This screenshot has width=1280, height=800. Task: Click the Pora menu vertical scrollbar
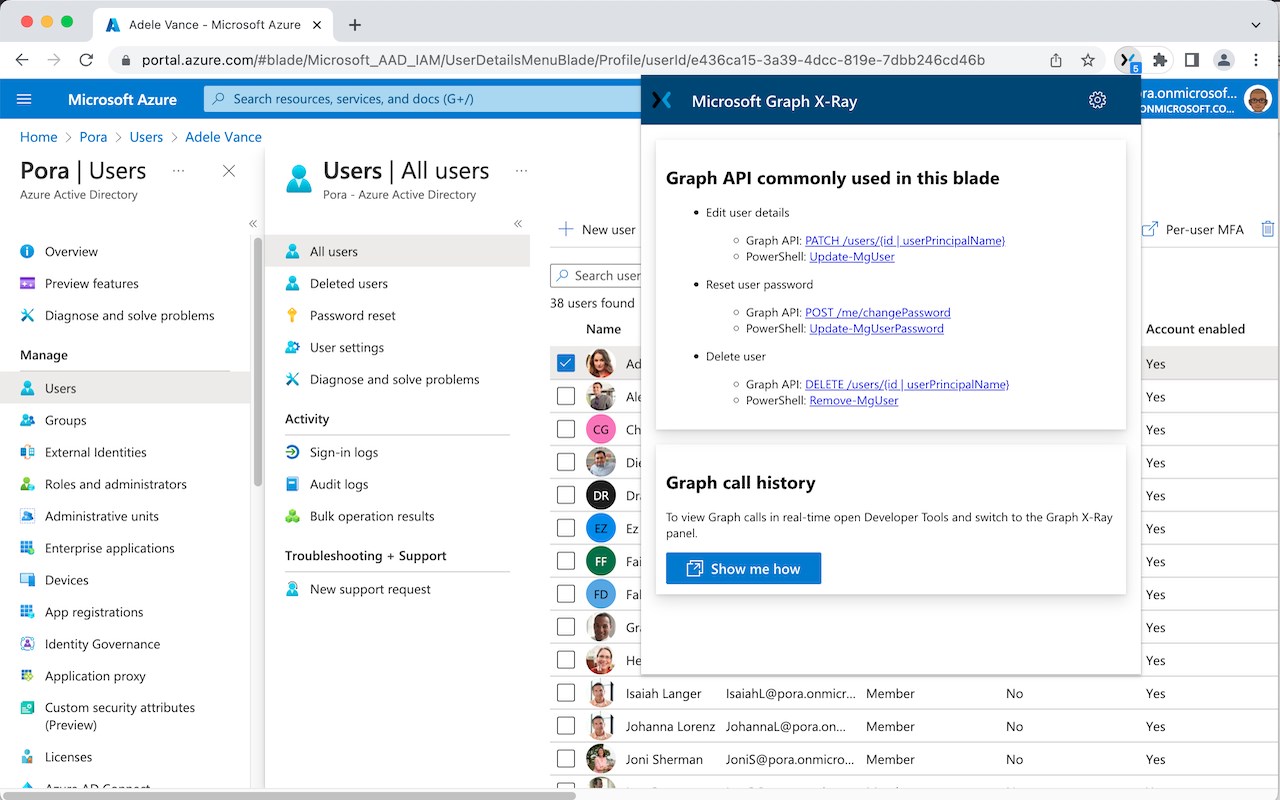point(258,360)
